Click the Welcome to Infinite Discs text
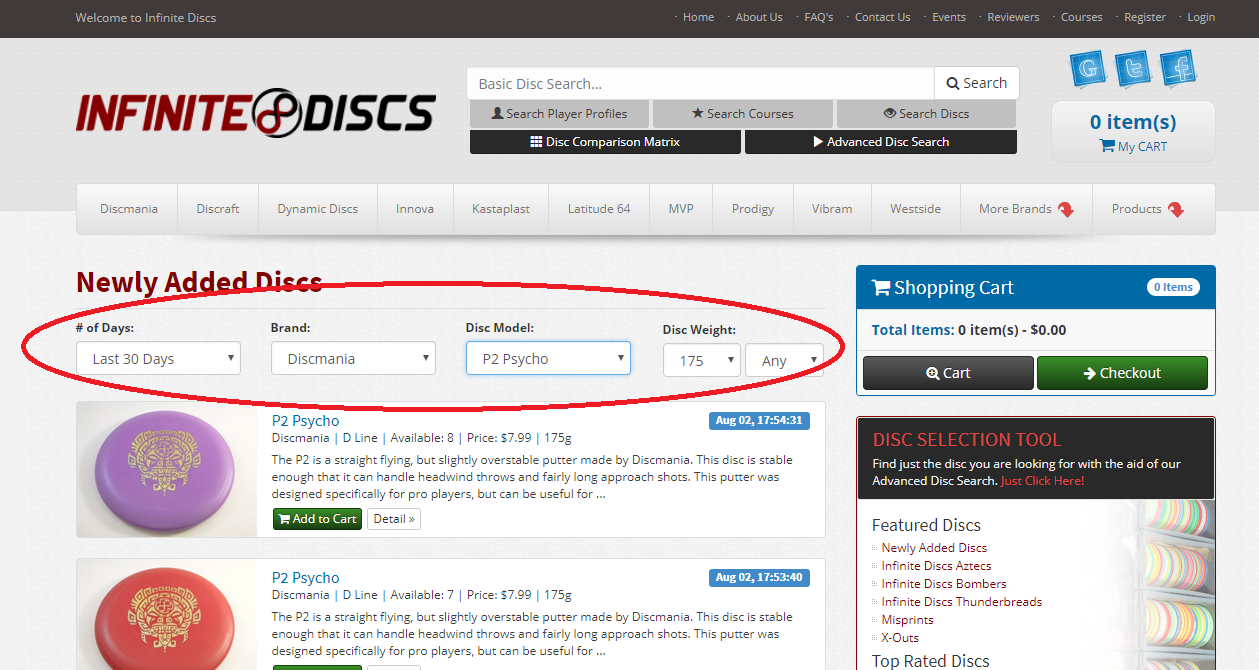1259x670 pixels. pyautogui.click(x=146, y=17)
